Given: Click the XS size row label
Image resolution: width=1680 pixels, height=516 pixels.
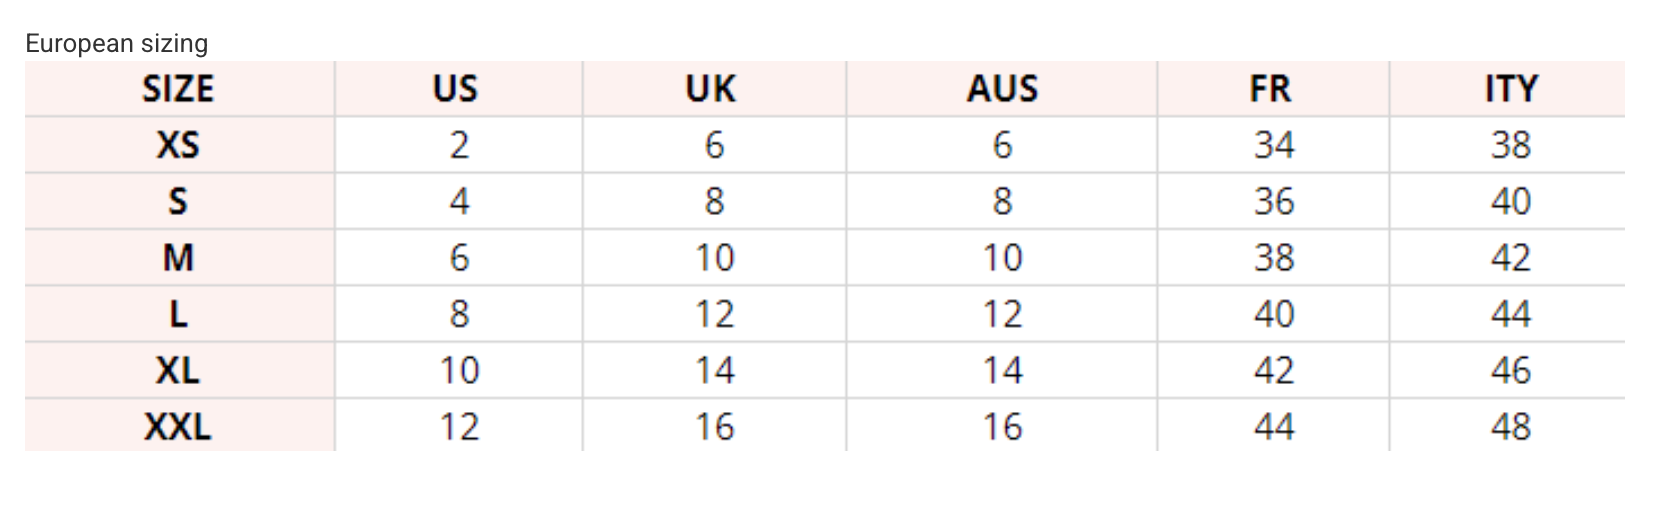Looking at the screenshot, I should [178, 146].
